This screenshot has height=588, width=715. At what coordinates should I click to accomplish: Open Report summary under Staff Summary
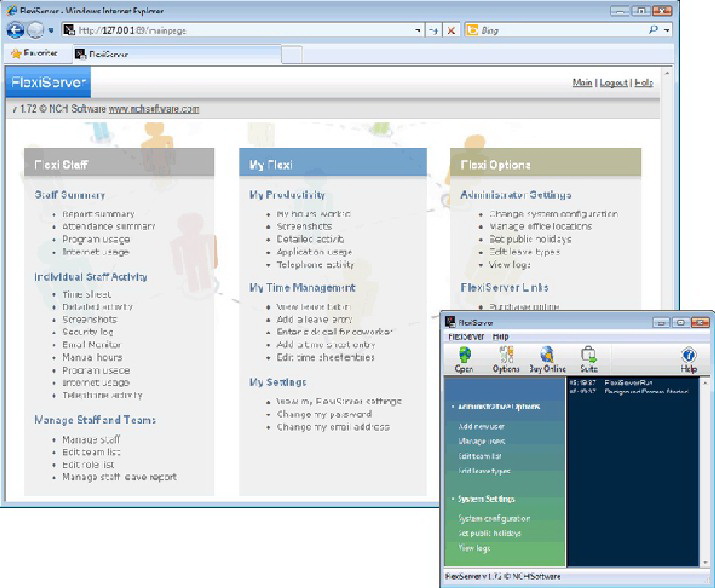click(98, 214)
